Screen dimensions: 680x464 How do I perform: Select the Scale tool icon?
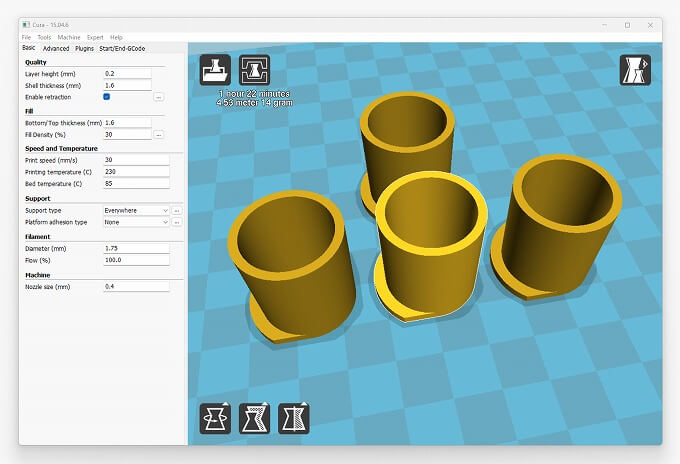click(x=255, y=419)
